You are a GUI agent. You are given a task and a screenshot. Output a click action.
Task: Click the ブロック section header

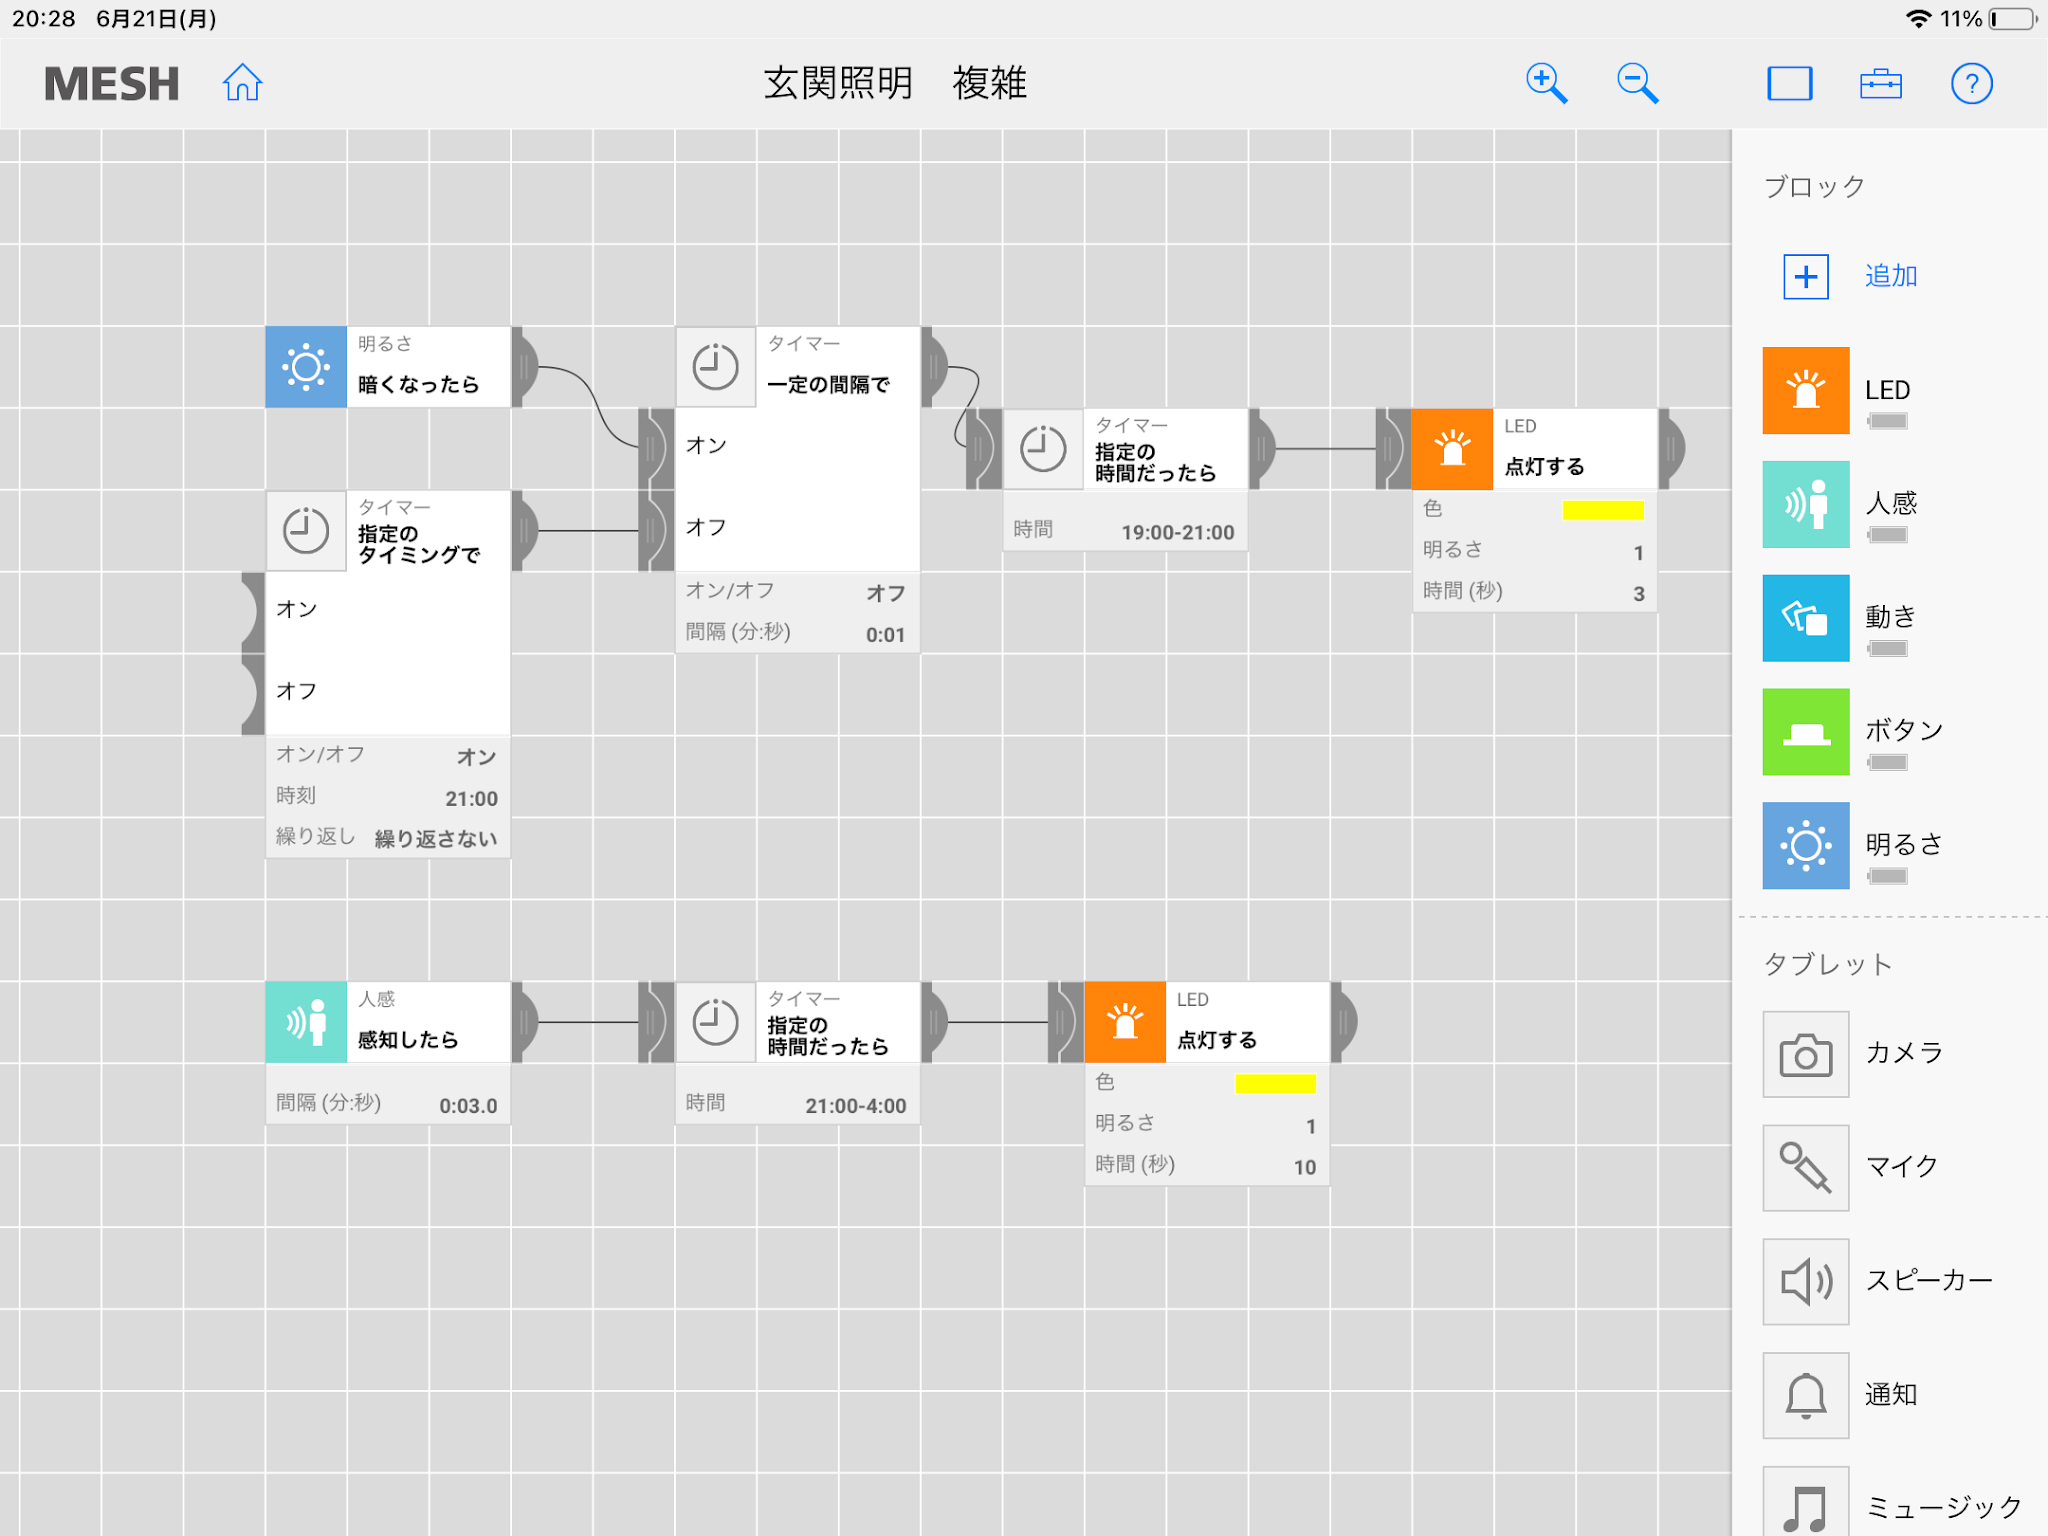tap(1814, 187)
